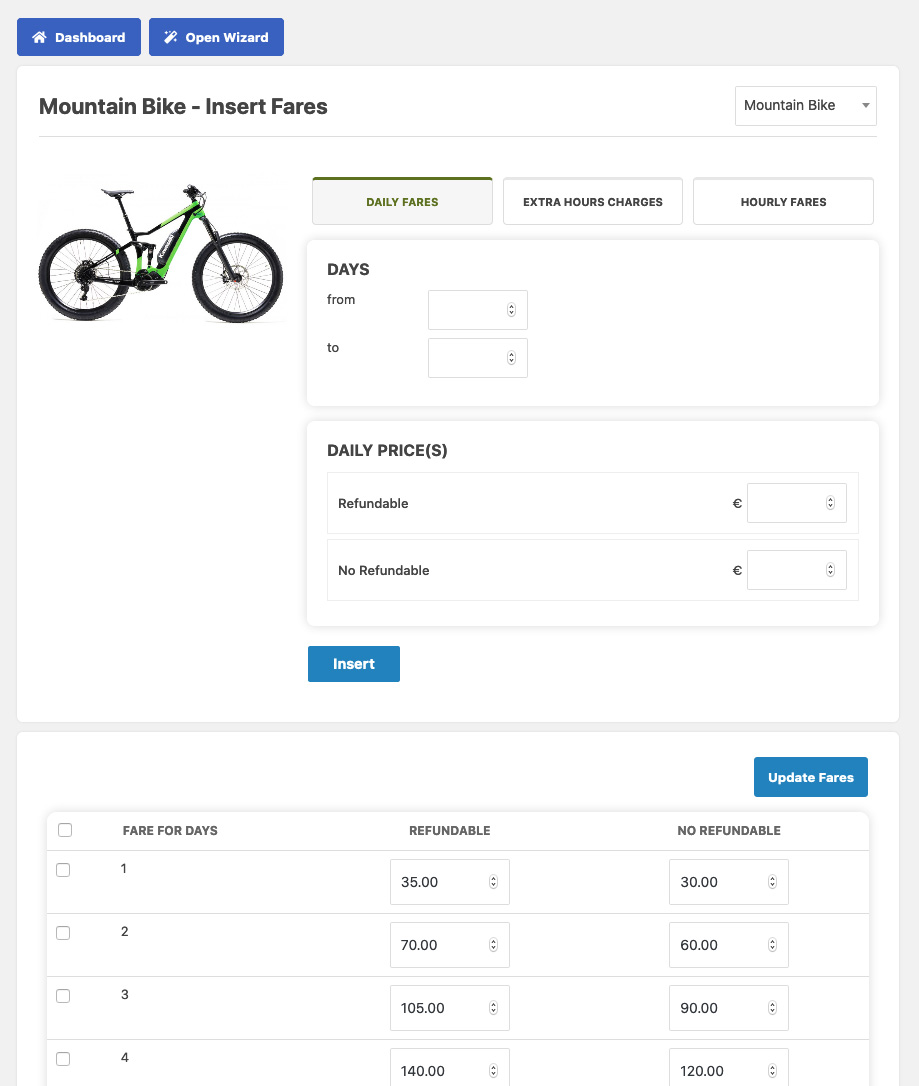
Task: Open the Mountain Bike vehicle dropdown
Action: [805, 105]
